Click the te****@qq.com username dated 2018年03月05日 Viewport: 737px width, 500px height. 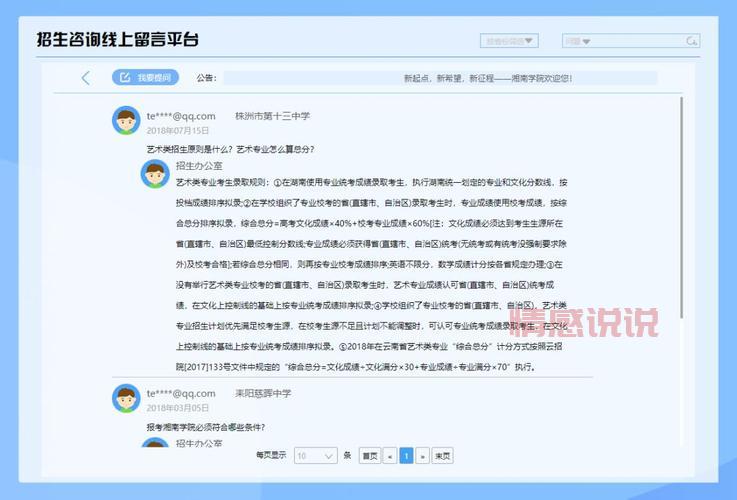click(x=181, y=393)
